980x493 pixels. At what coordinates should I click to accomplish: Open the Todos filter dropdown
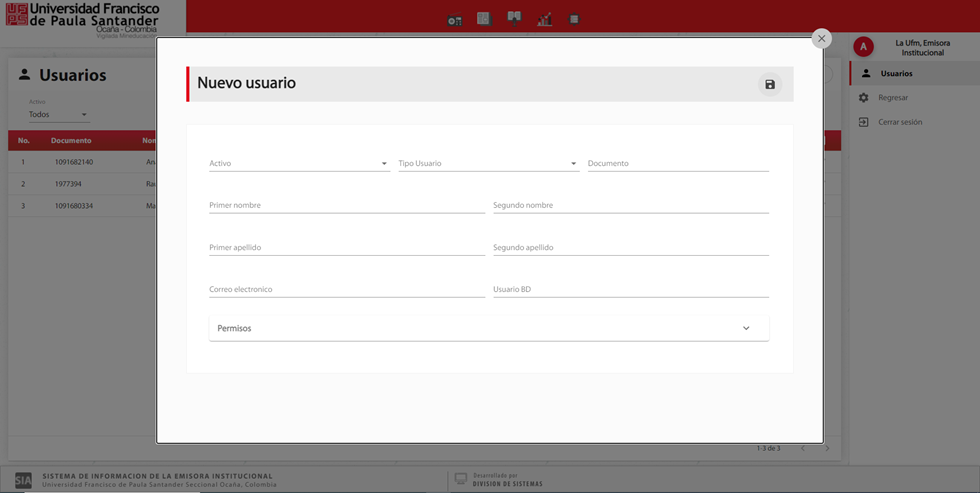coord(58,115)
